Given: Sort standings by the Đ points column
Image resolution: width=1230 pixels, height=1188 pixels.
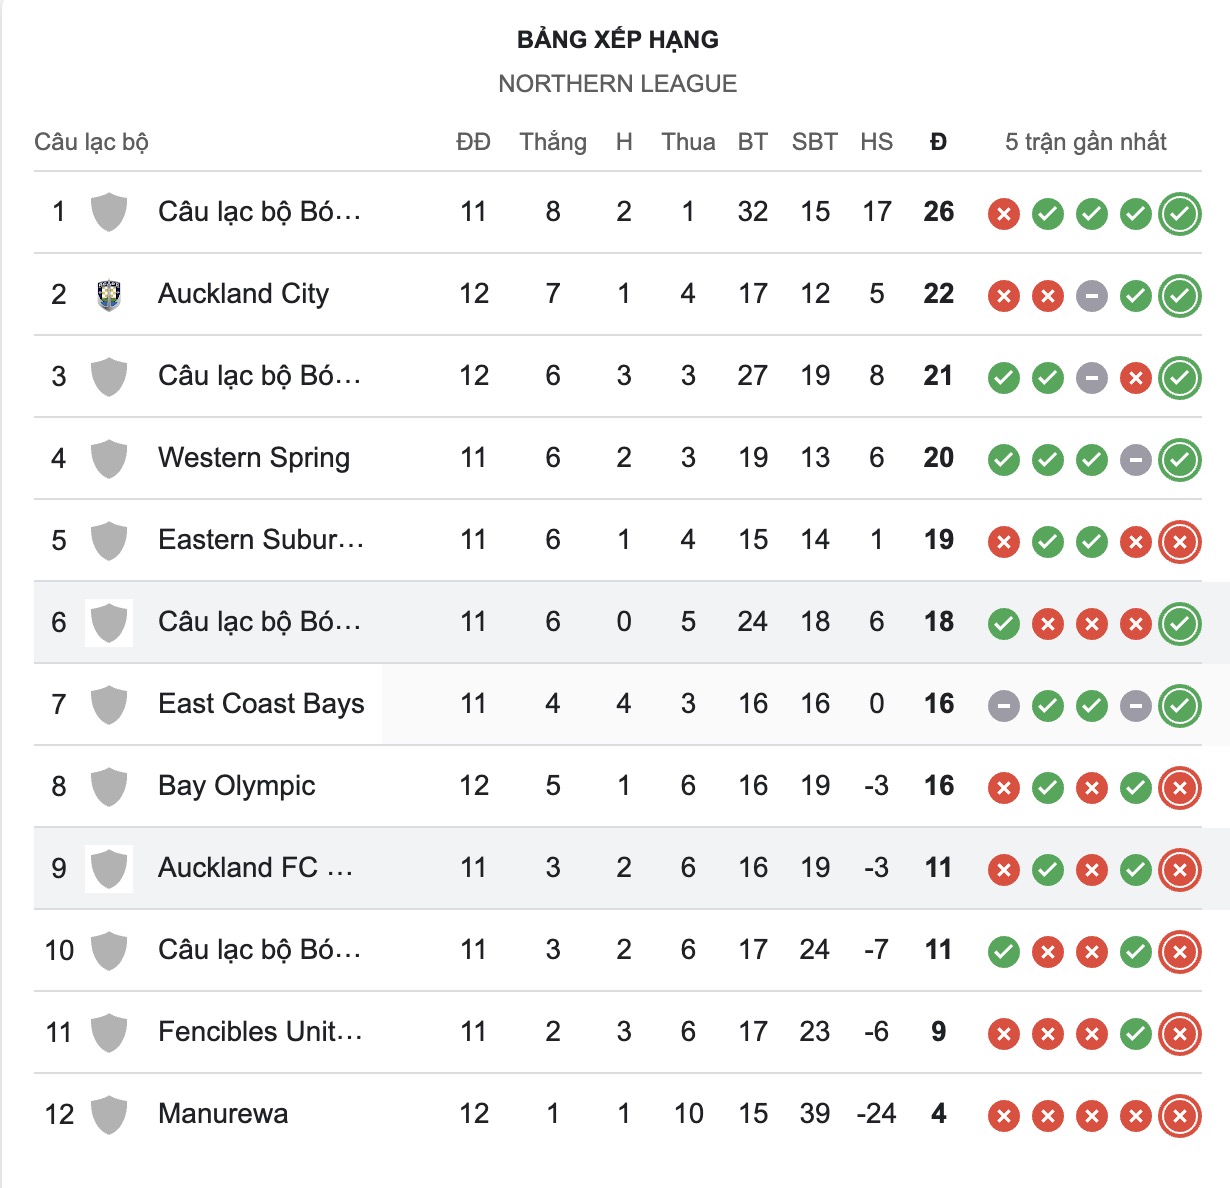Looking at the screenshot, I should [x=936, y=141].
